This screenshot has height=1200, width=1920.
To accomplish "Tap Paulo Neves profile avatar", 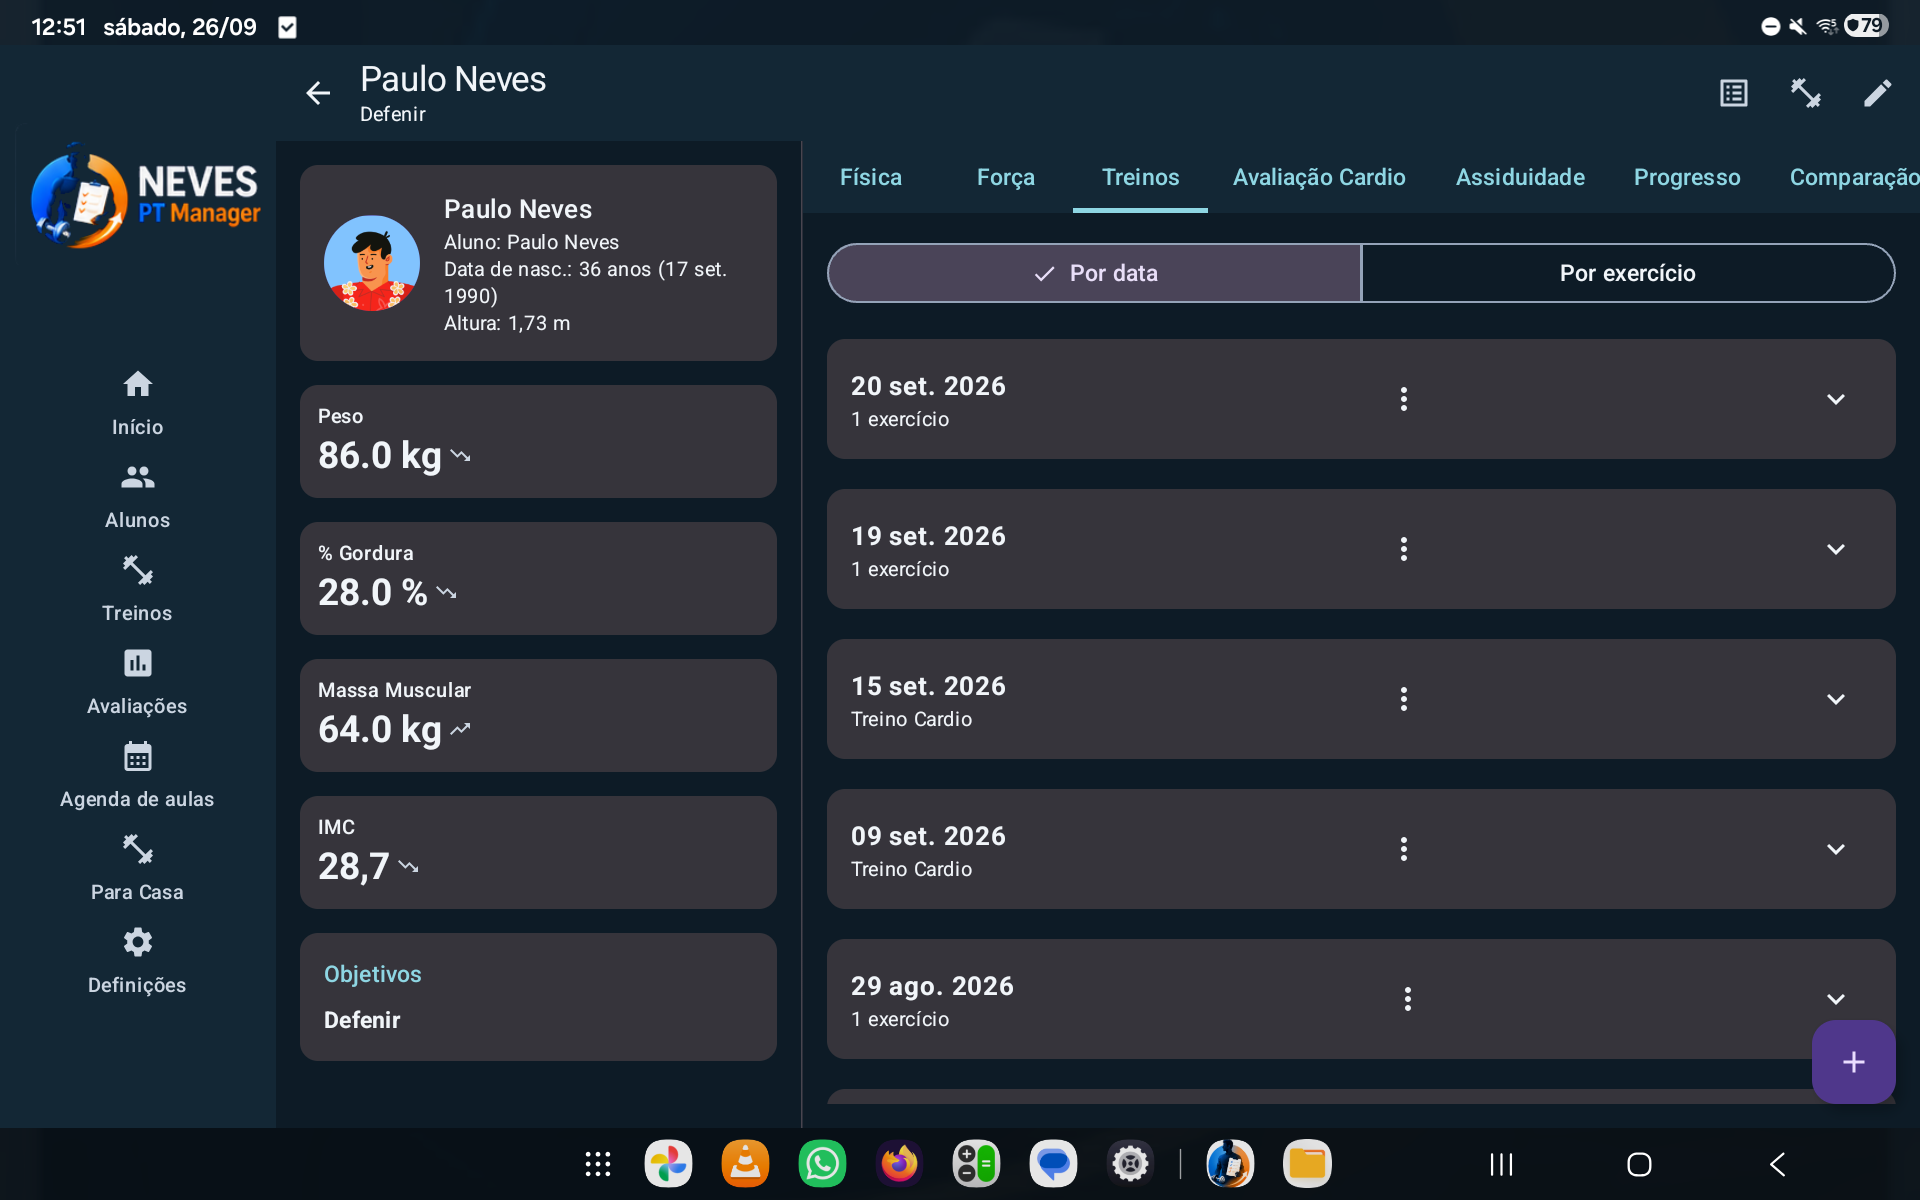I will (372, 263).
